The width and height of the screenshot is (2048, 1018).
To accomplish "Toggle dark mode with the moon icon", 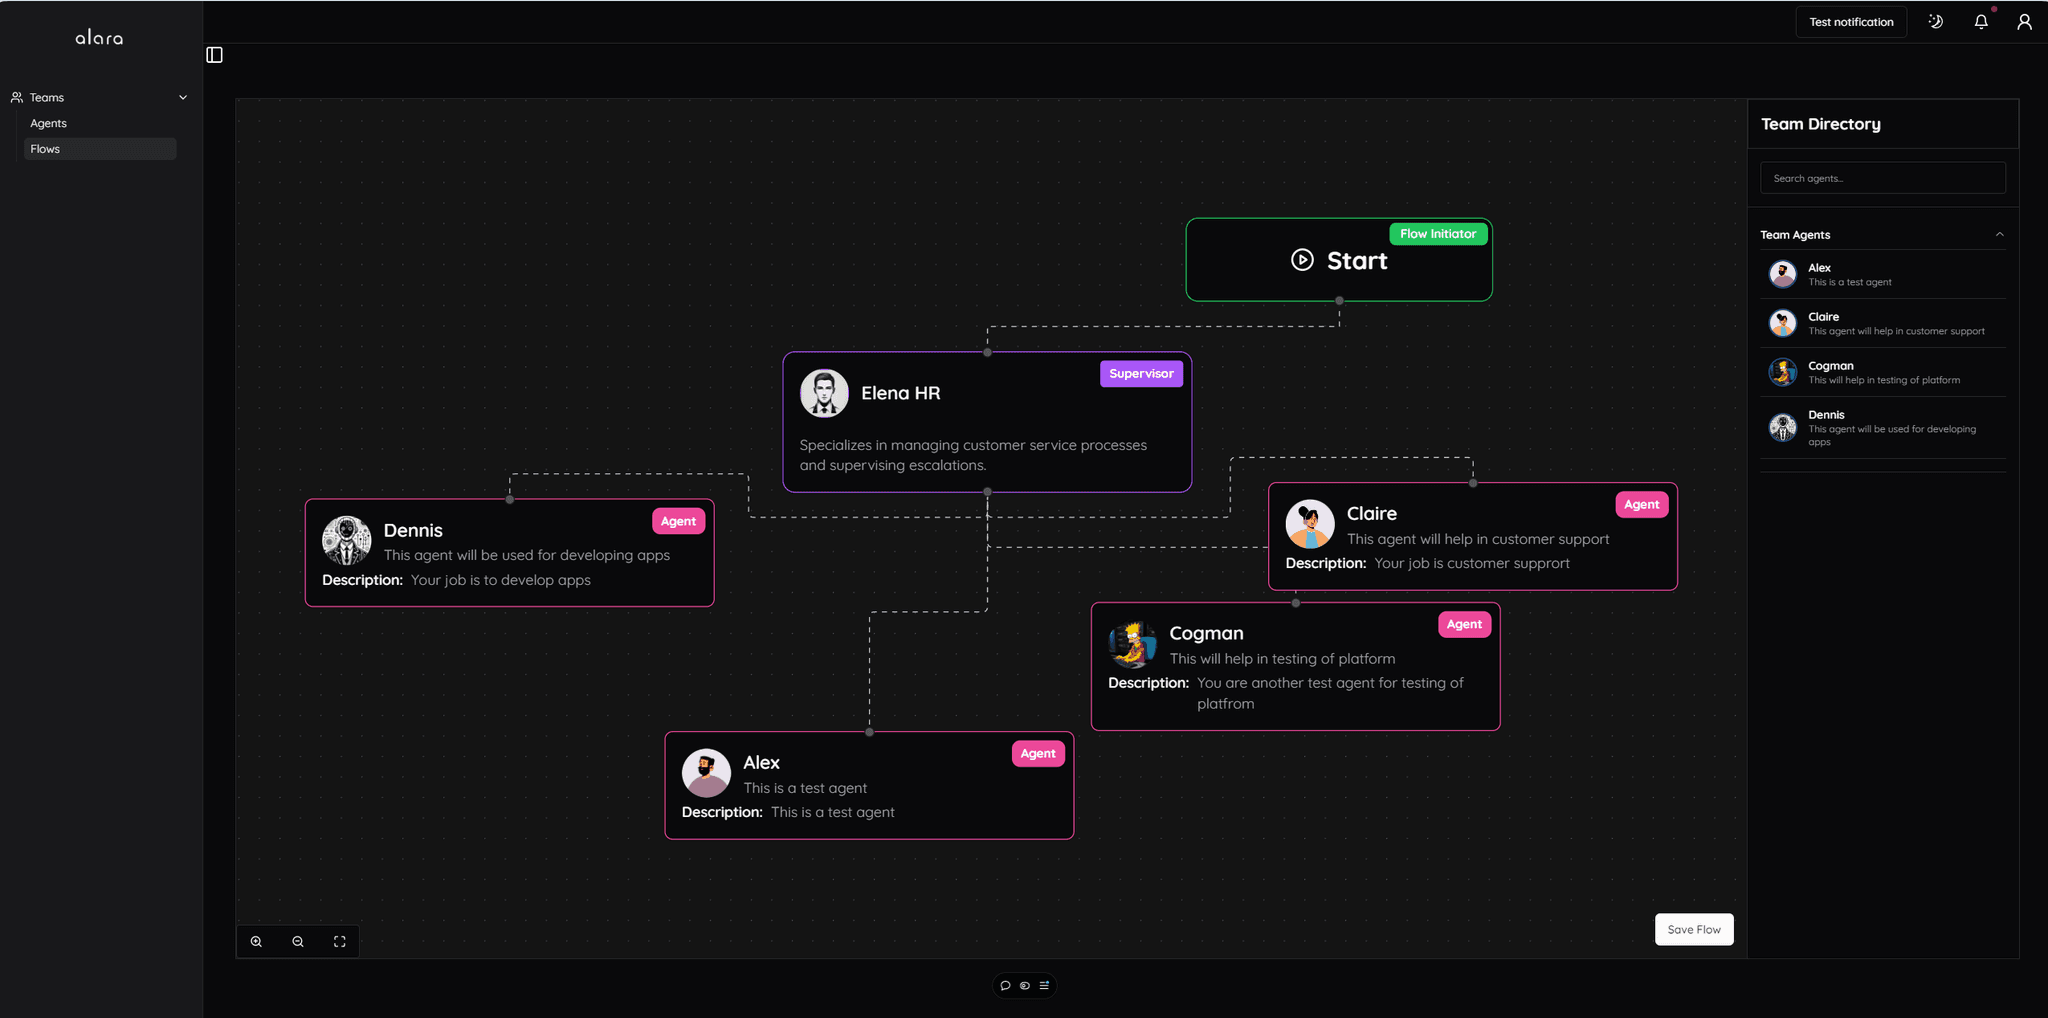I will 1936,22.
